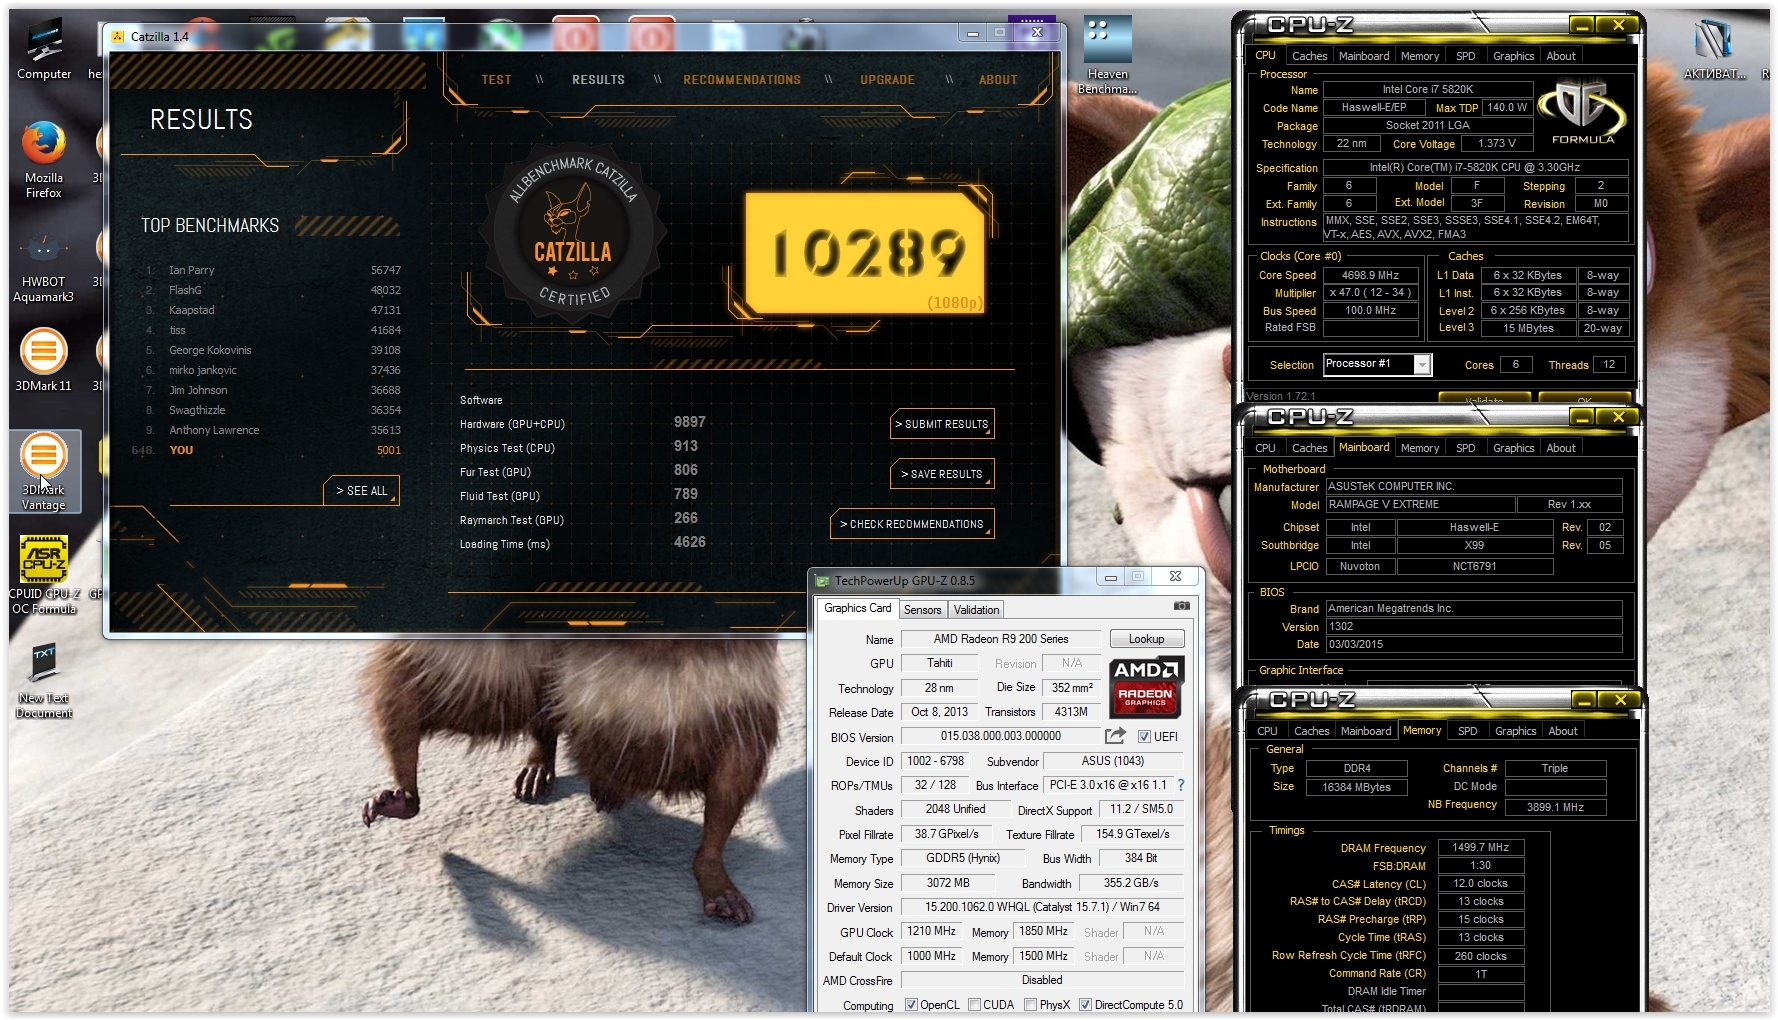Click the BIOS date 03/03/2015 field
The height and width of the screenshot is (1020, 1778).
(1474, 644)
